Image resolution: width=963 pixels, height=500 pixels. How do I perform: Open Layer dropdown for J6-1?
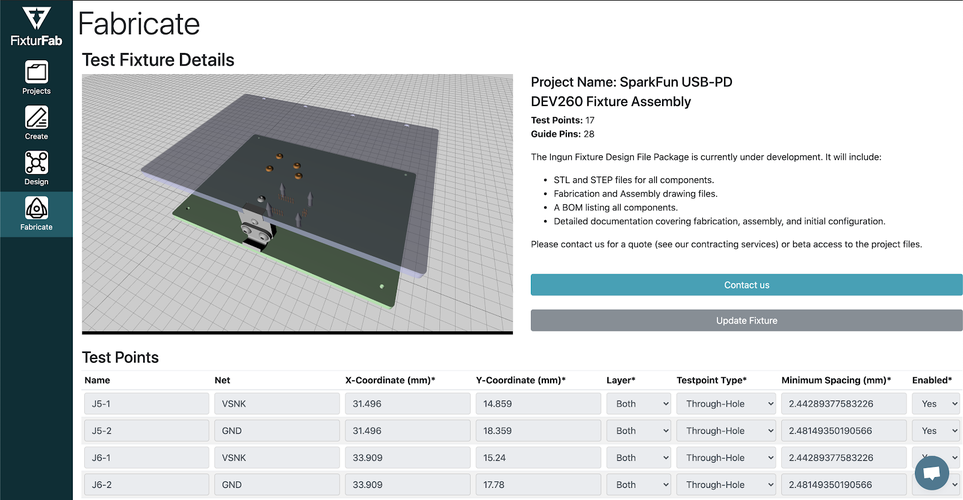[x=639, y=458]
